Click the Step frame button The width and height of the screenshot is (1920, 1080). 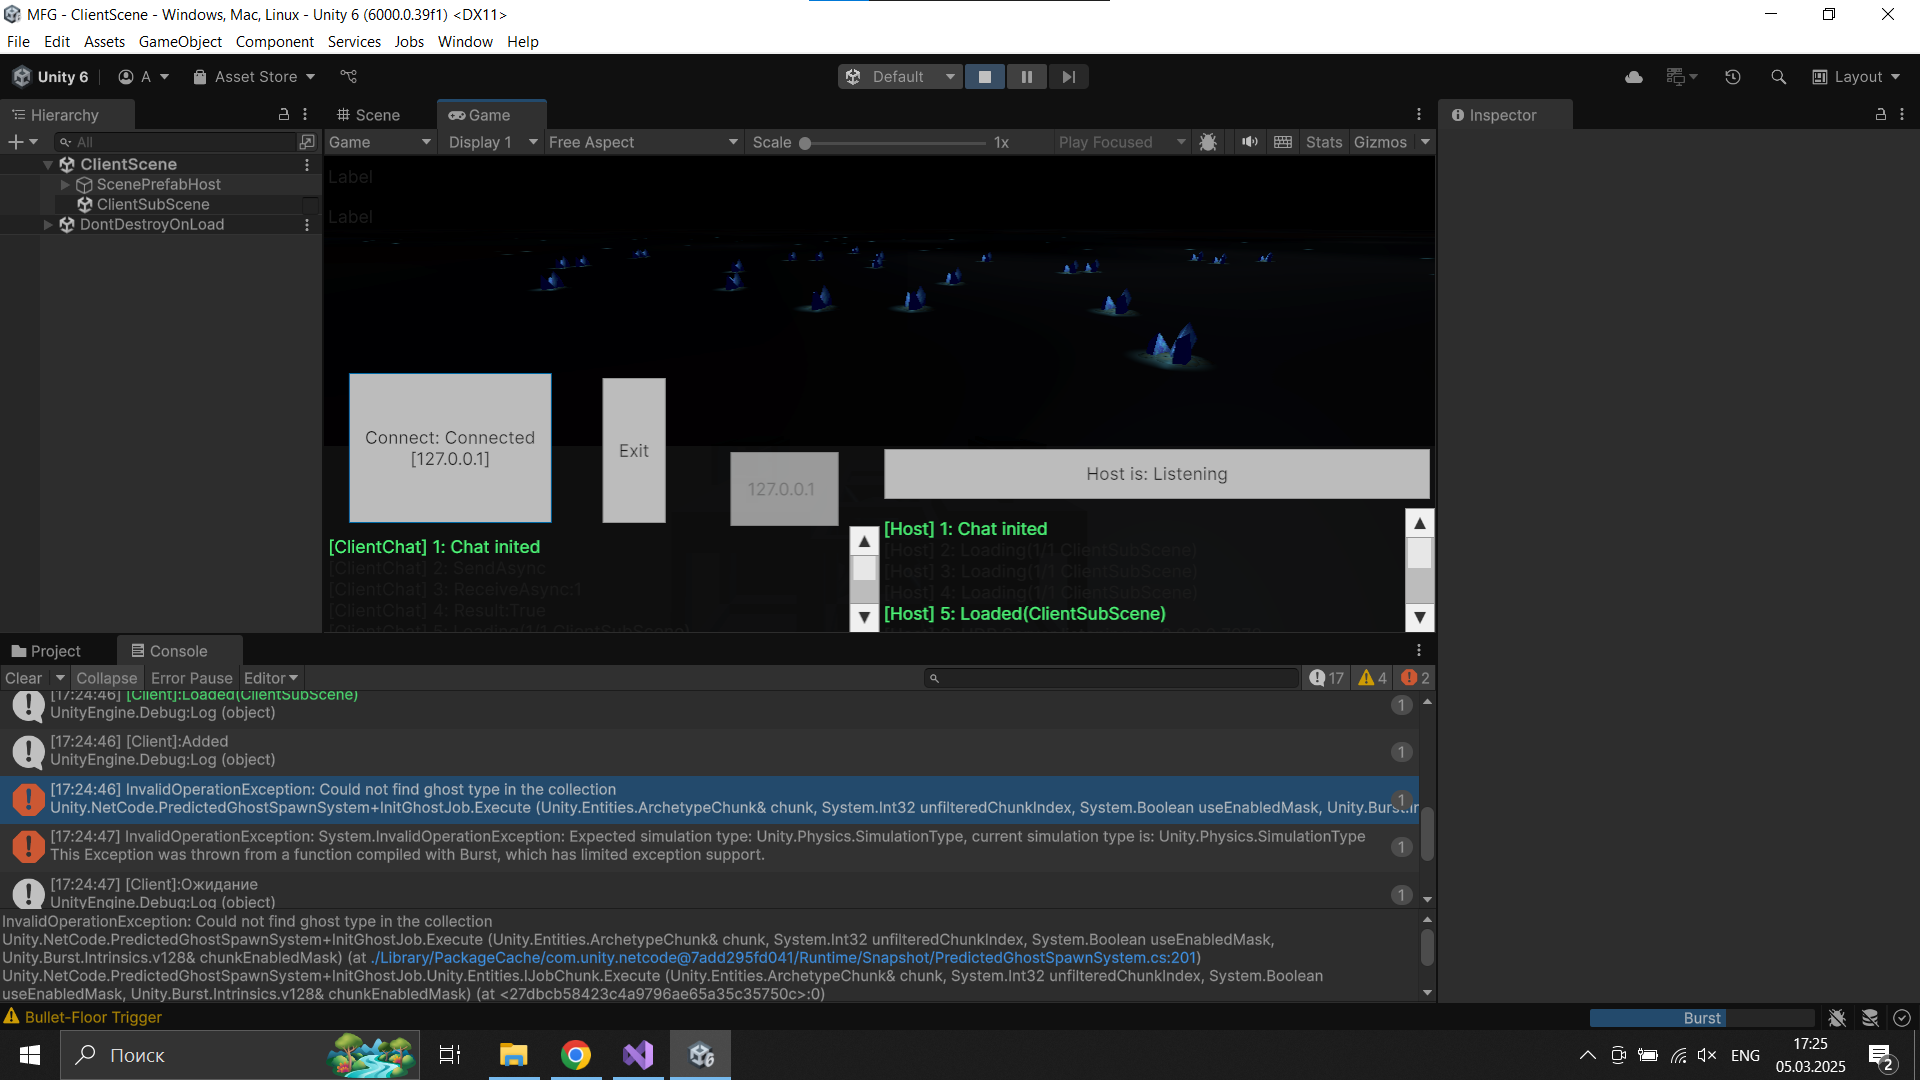tap(1068, 76)
